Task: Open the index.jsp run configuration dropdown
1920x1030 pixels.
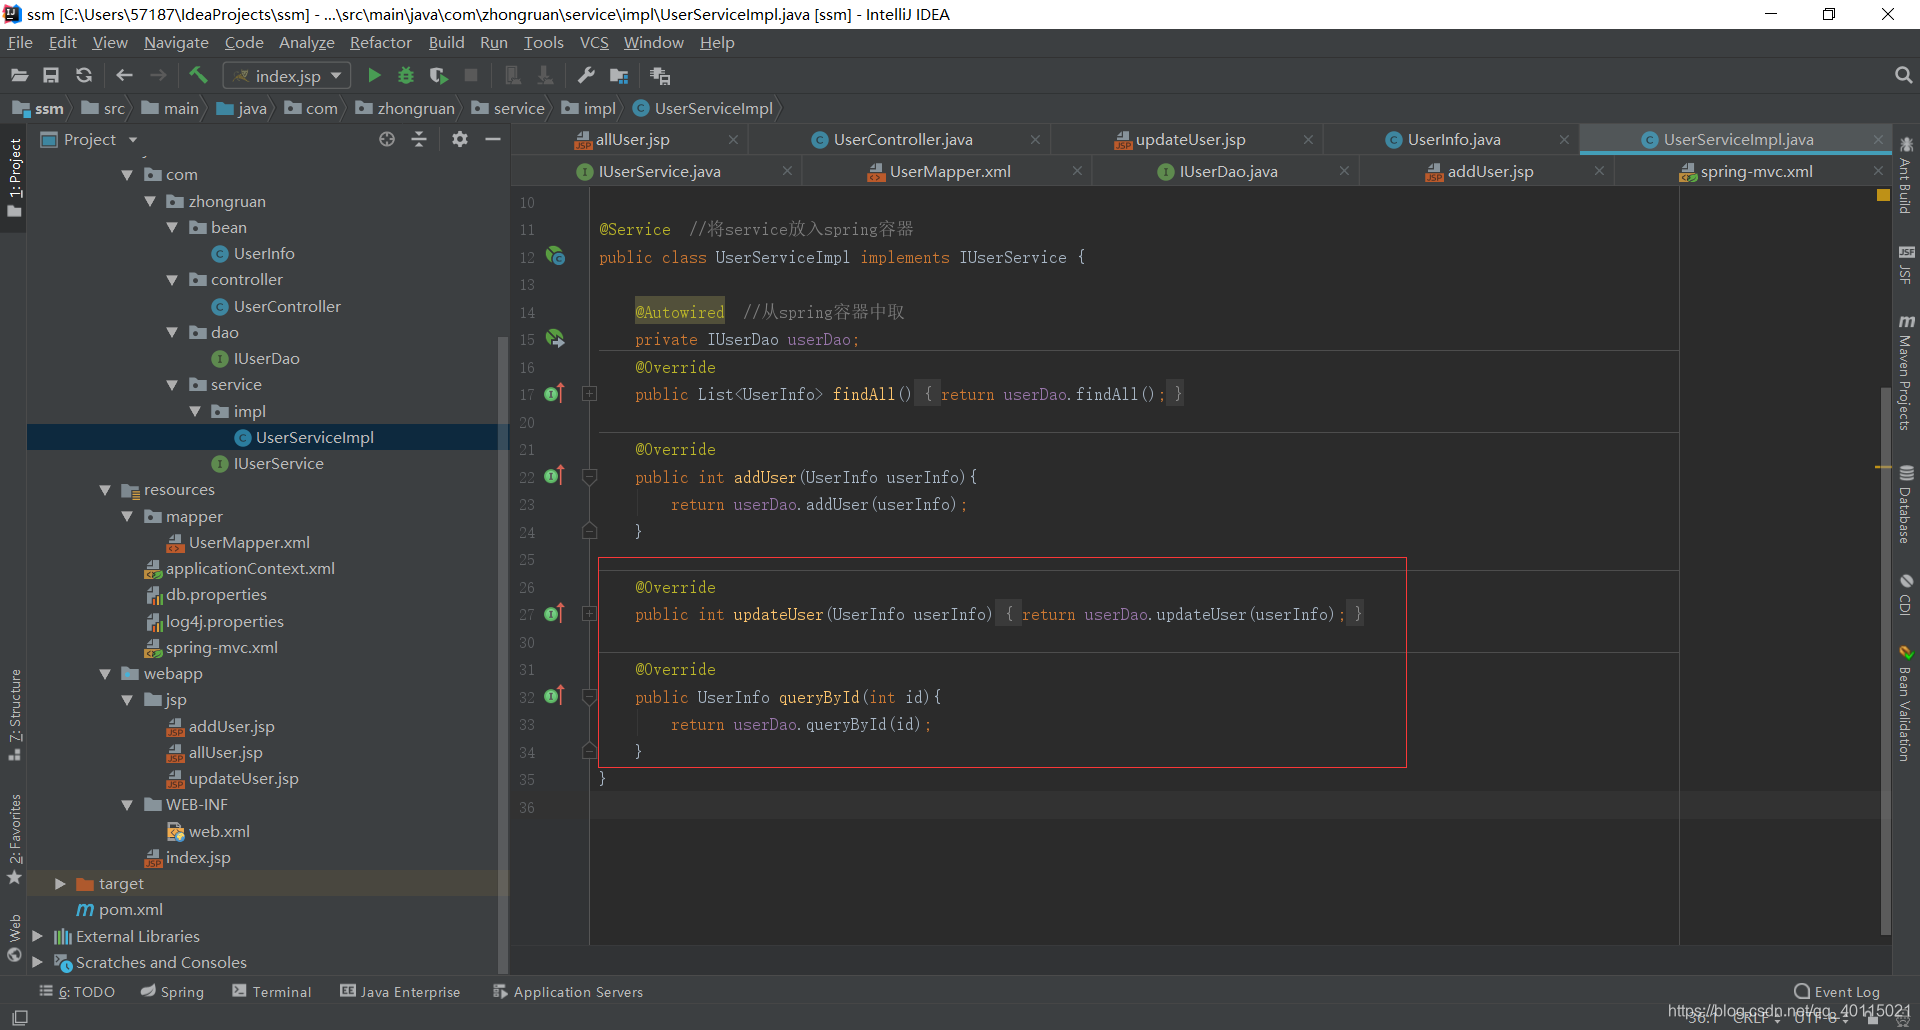Action: (x=287, y=75)
